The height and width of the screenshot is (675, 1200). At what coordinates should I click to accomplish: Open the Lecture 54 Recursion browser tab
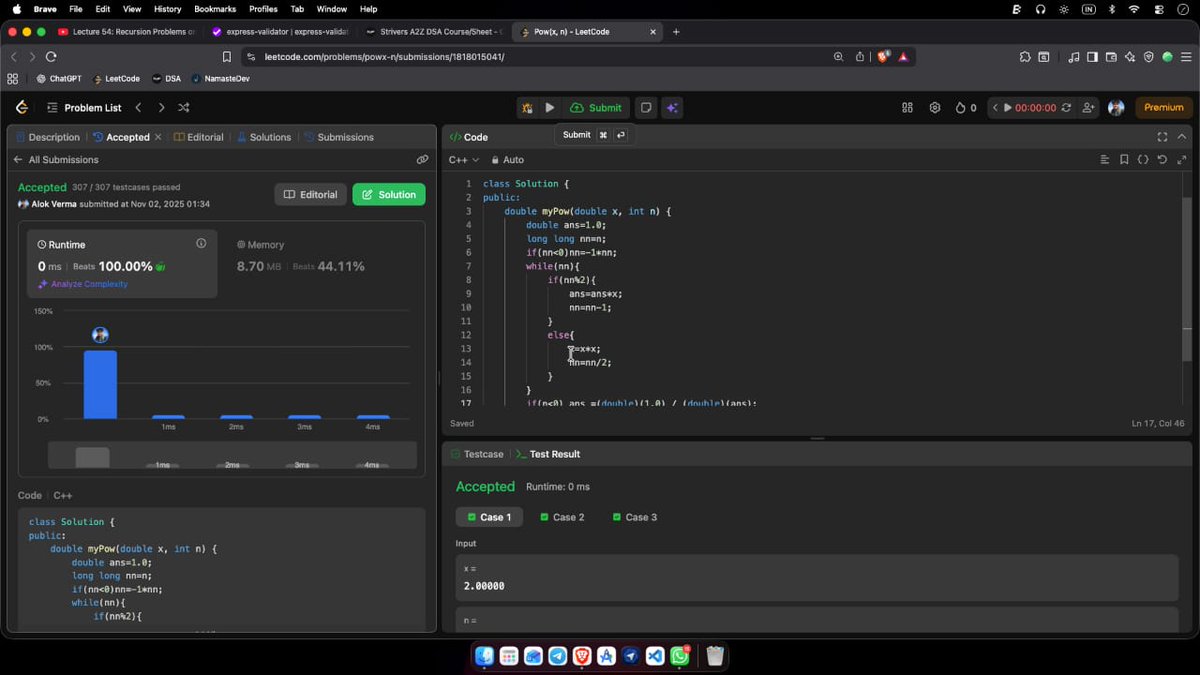point(127,33)
